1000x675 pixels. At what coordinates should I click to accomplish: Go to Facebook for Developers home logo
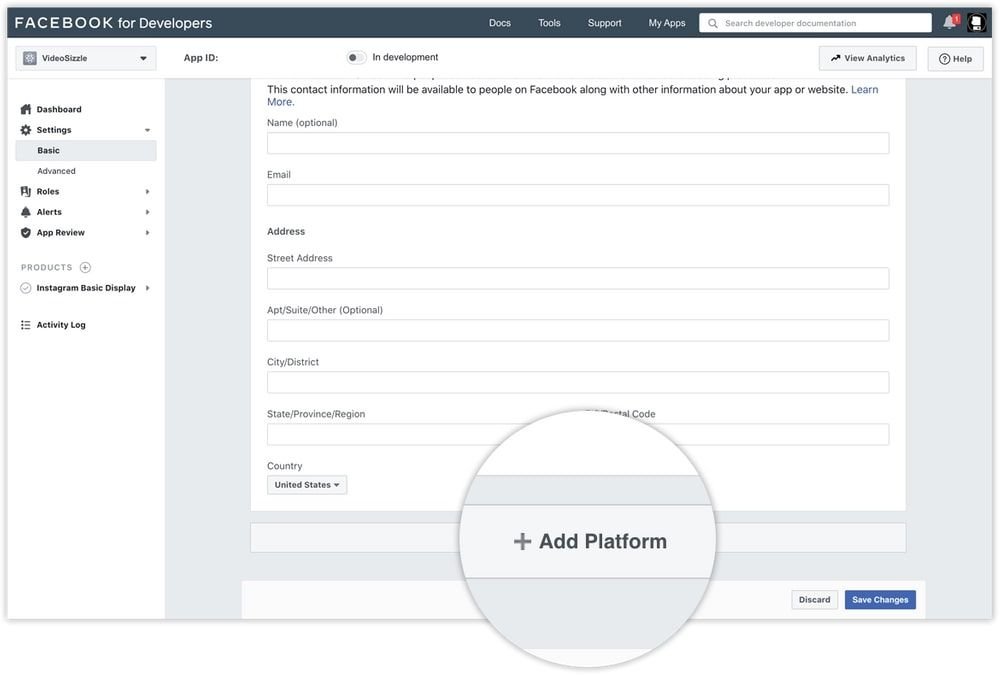[x=113, y=23]
